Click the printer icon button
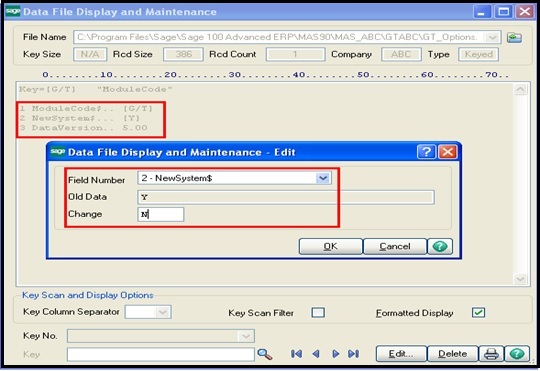This screenshot has height=371, width=540. coord(491,354)
